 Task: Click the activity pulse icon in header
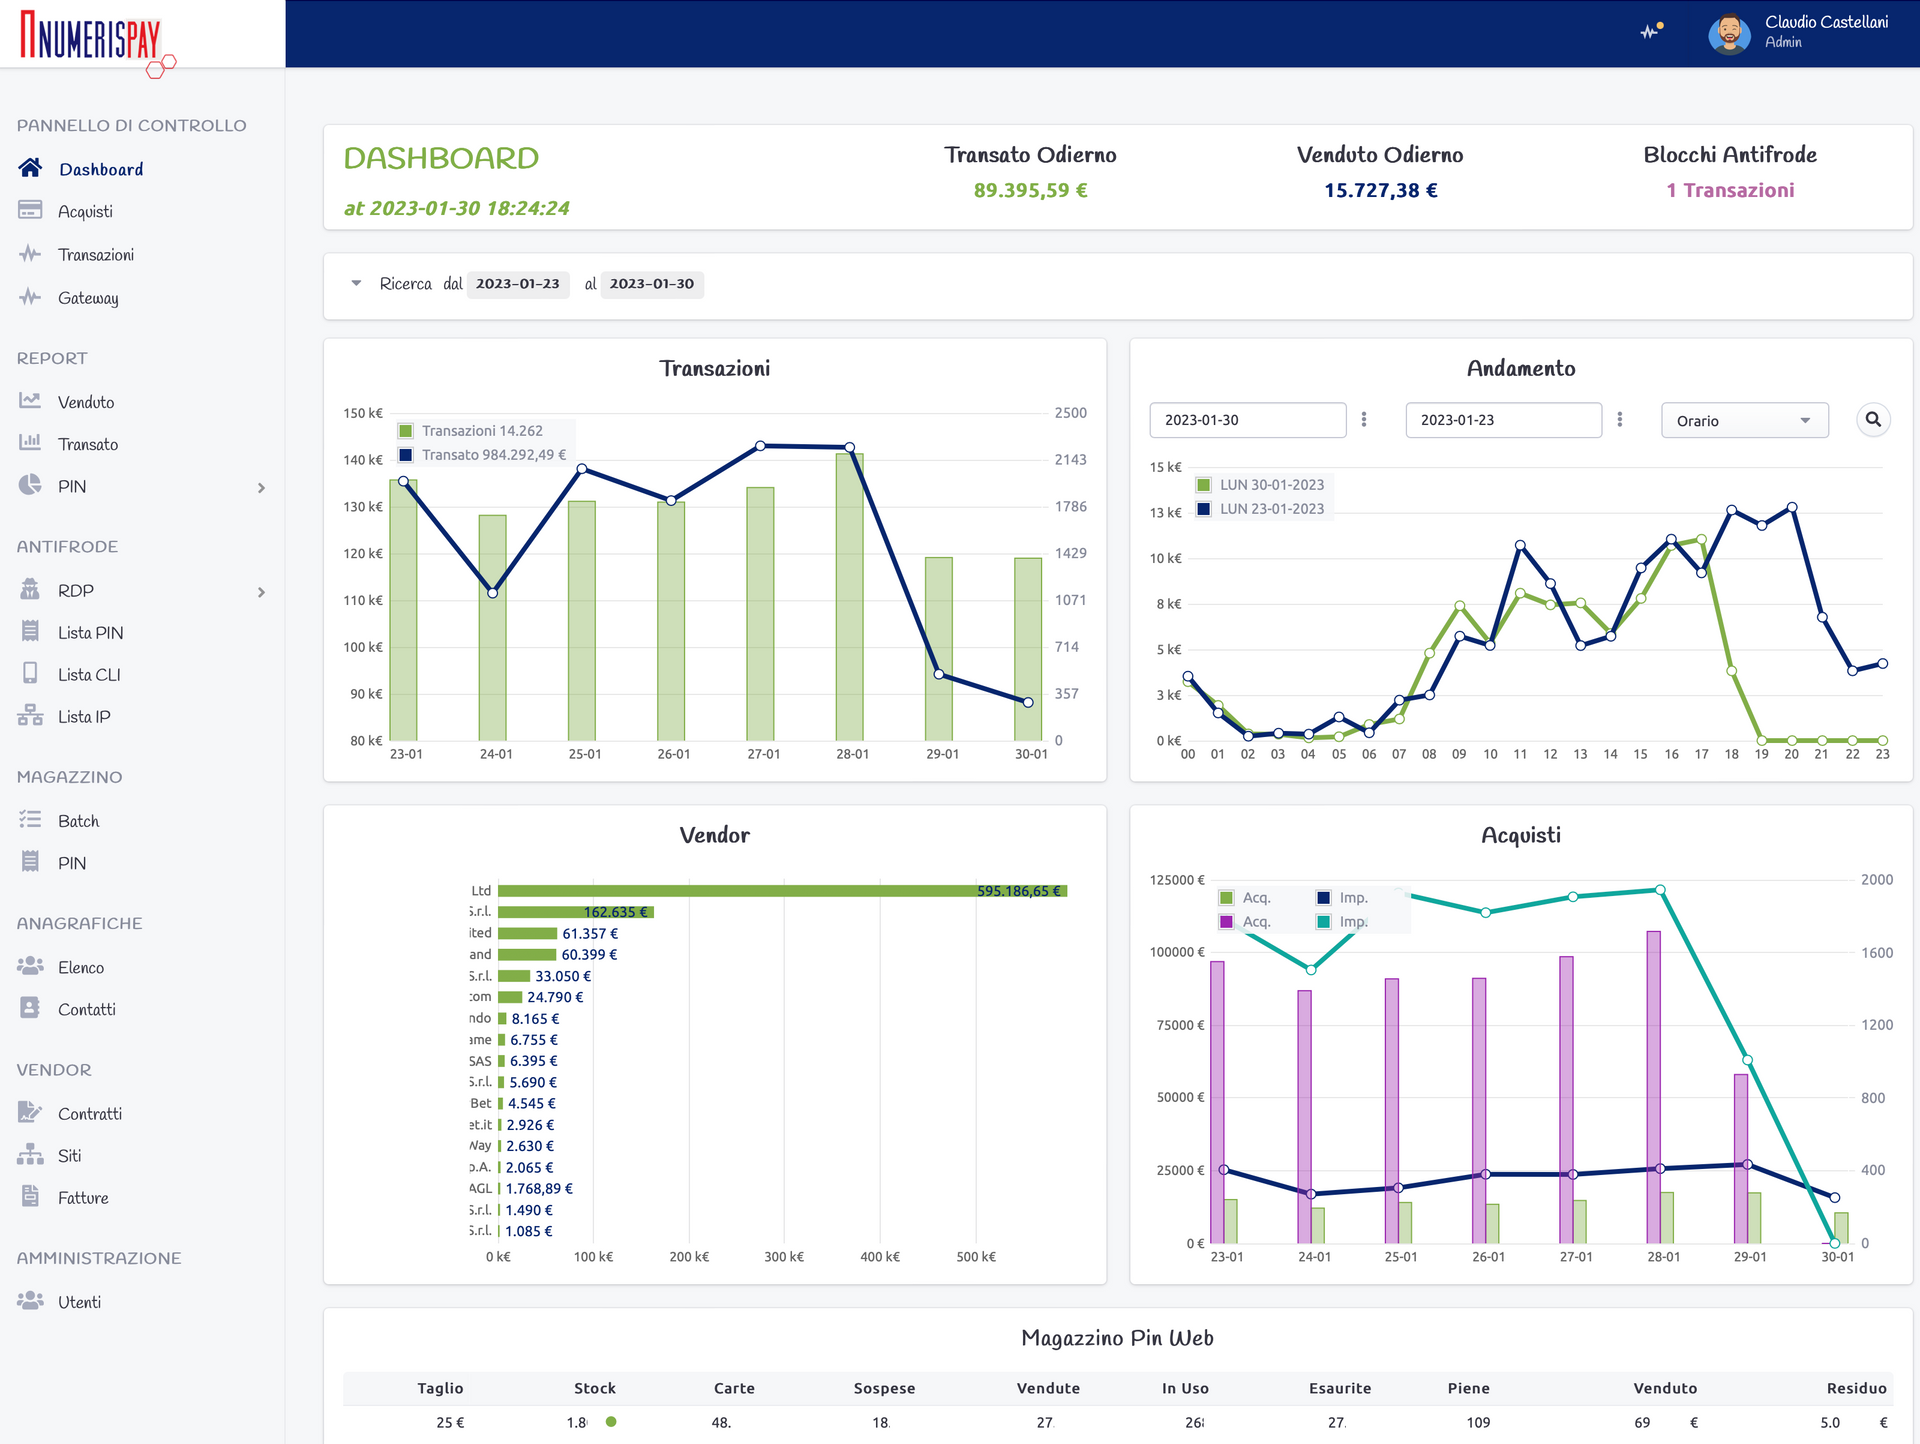(x=1651, y=32)
